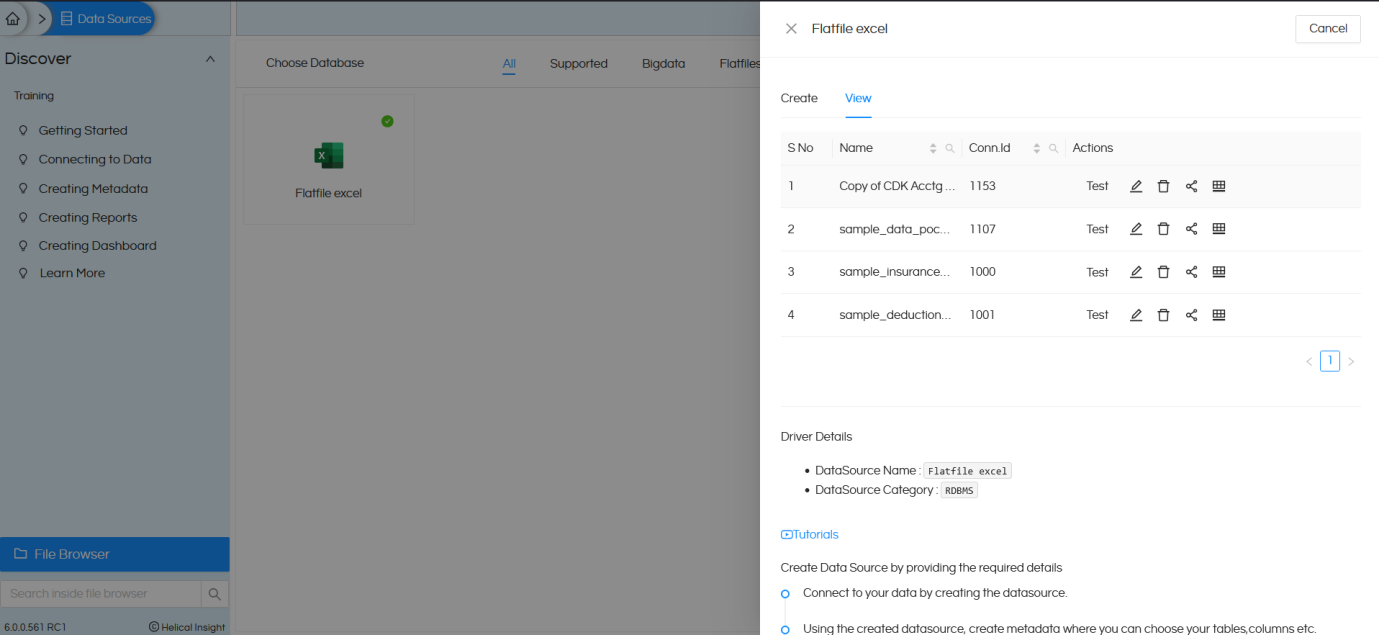Click the file browser search magnifier

(215, 594)
